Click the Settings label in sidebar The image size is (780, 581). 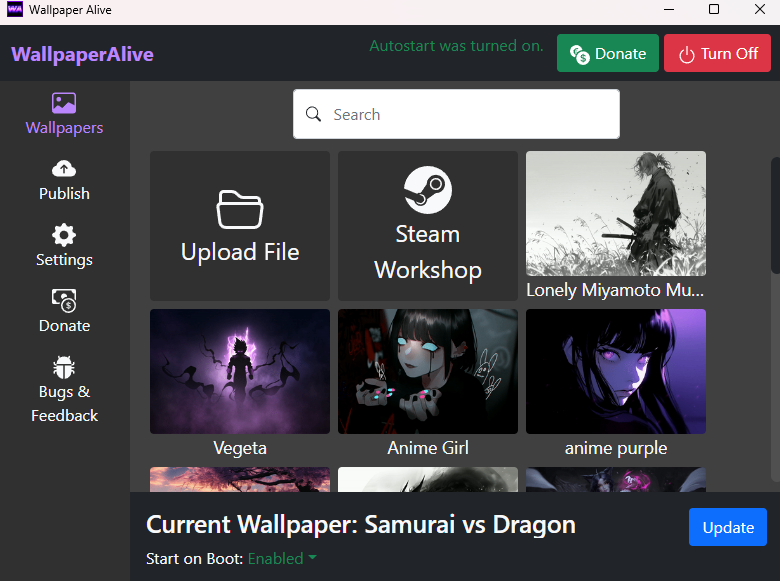64,260
